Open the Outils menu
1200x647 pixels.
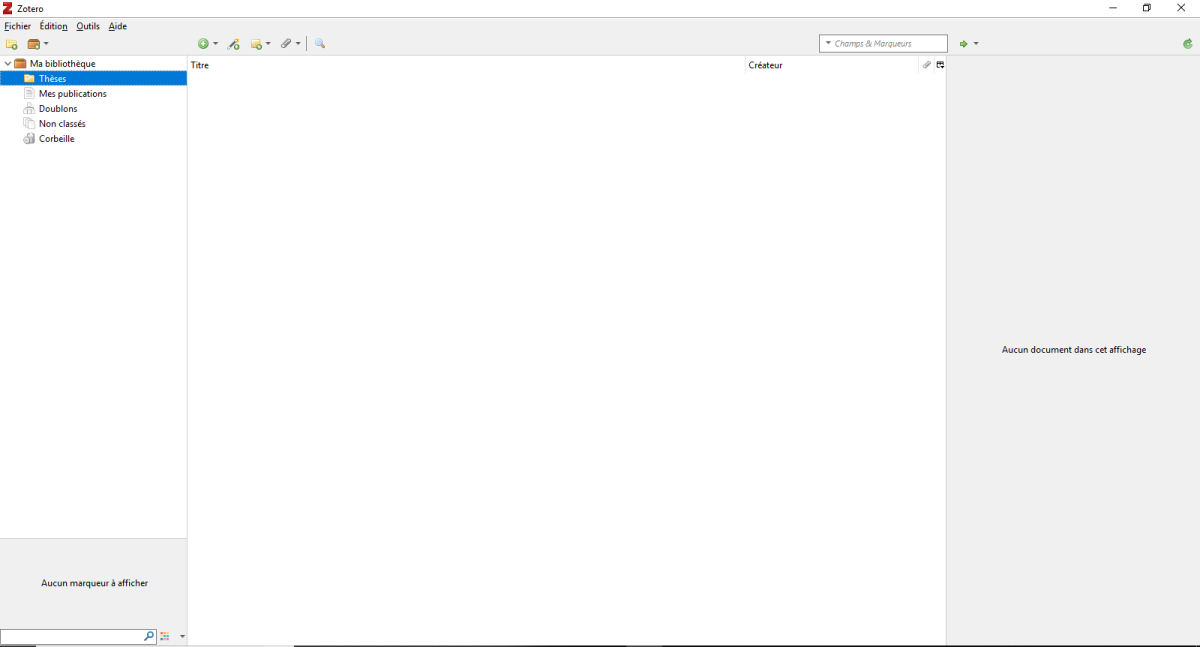(88, 26)
